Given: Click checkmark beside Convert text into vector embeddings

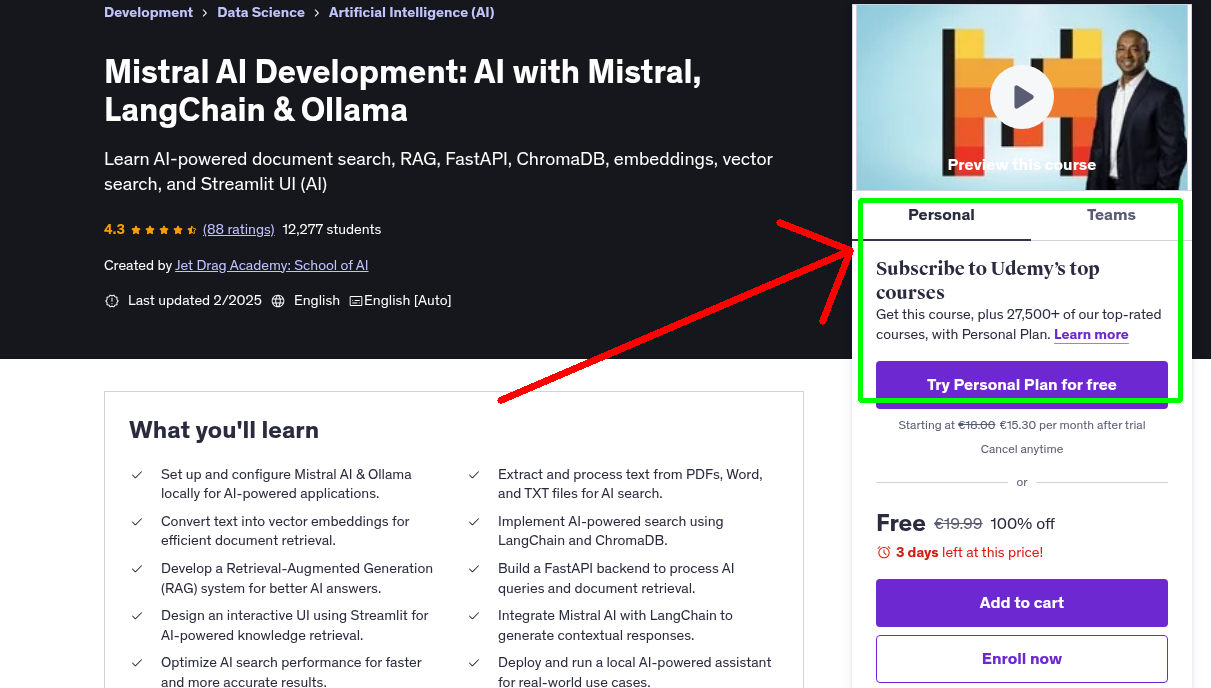Looking at the screenshot, I should pyautogui.click(x=137, y=522).
